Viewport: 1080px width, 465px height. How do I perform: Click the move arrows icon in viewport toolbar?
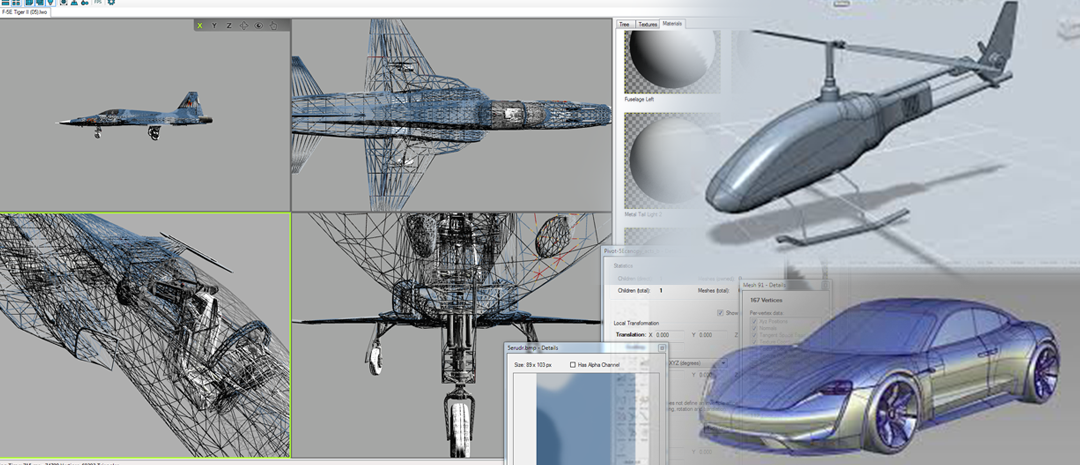tap(244, 25)
